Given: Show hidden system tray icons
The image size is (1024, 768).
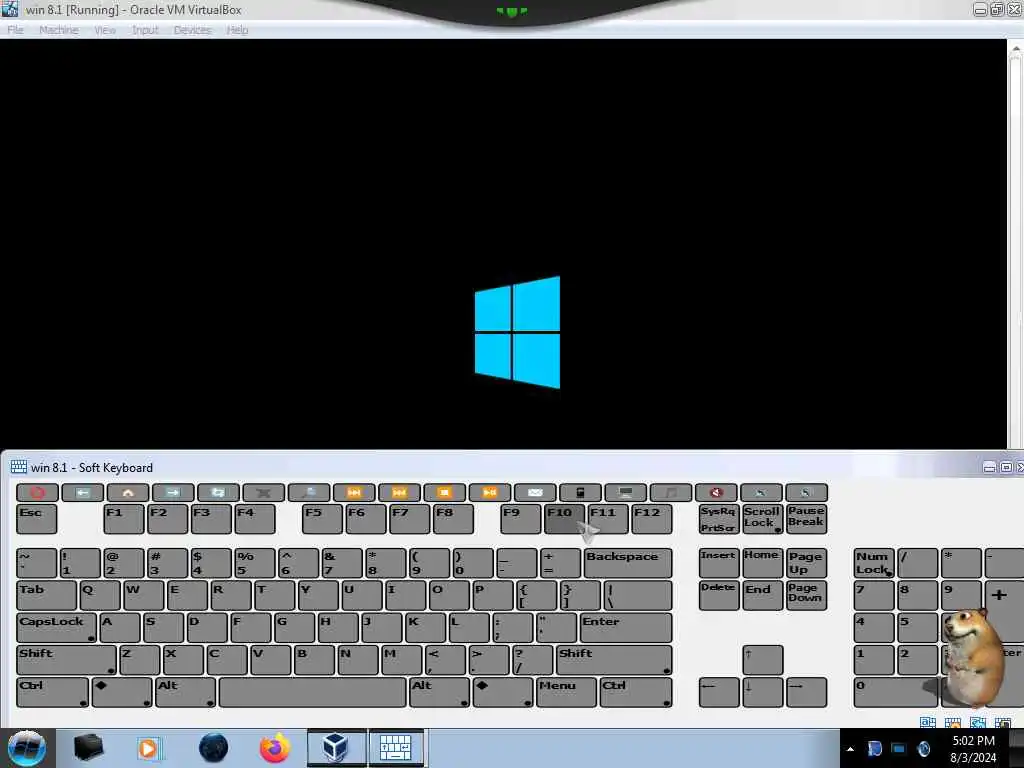Looking at the screenshot, I should (850, 749).
